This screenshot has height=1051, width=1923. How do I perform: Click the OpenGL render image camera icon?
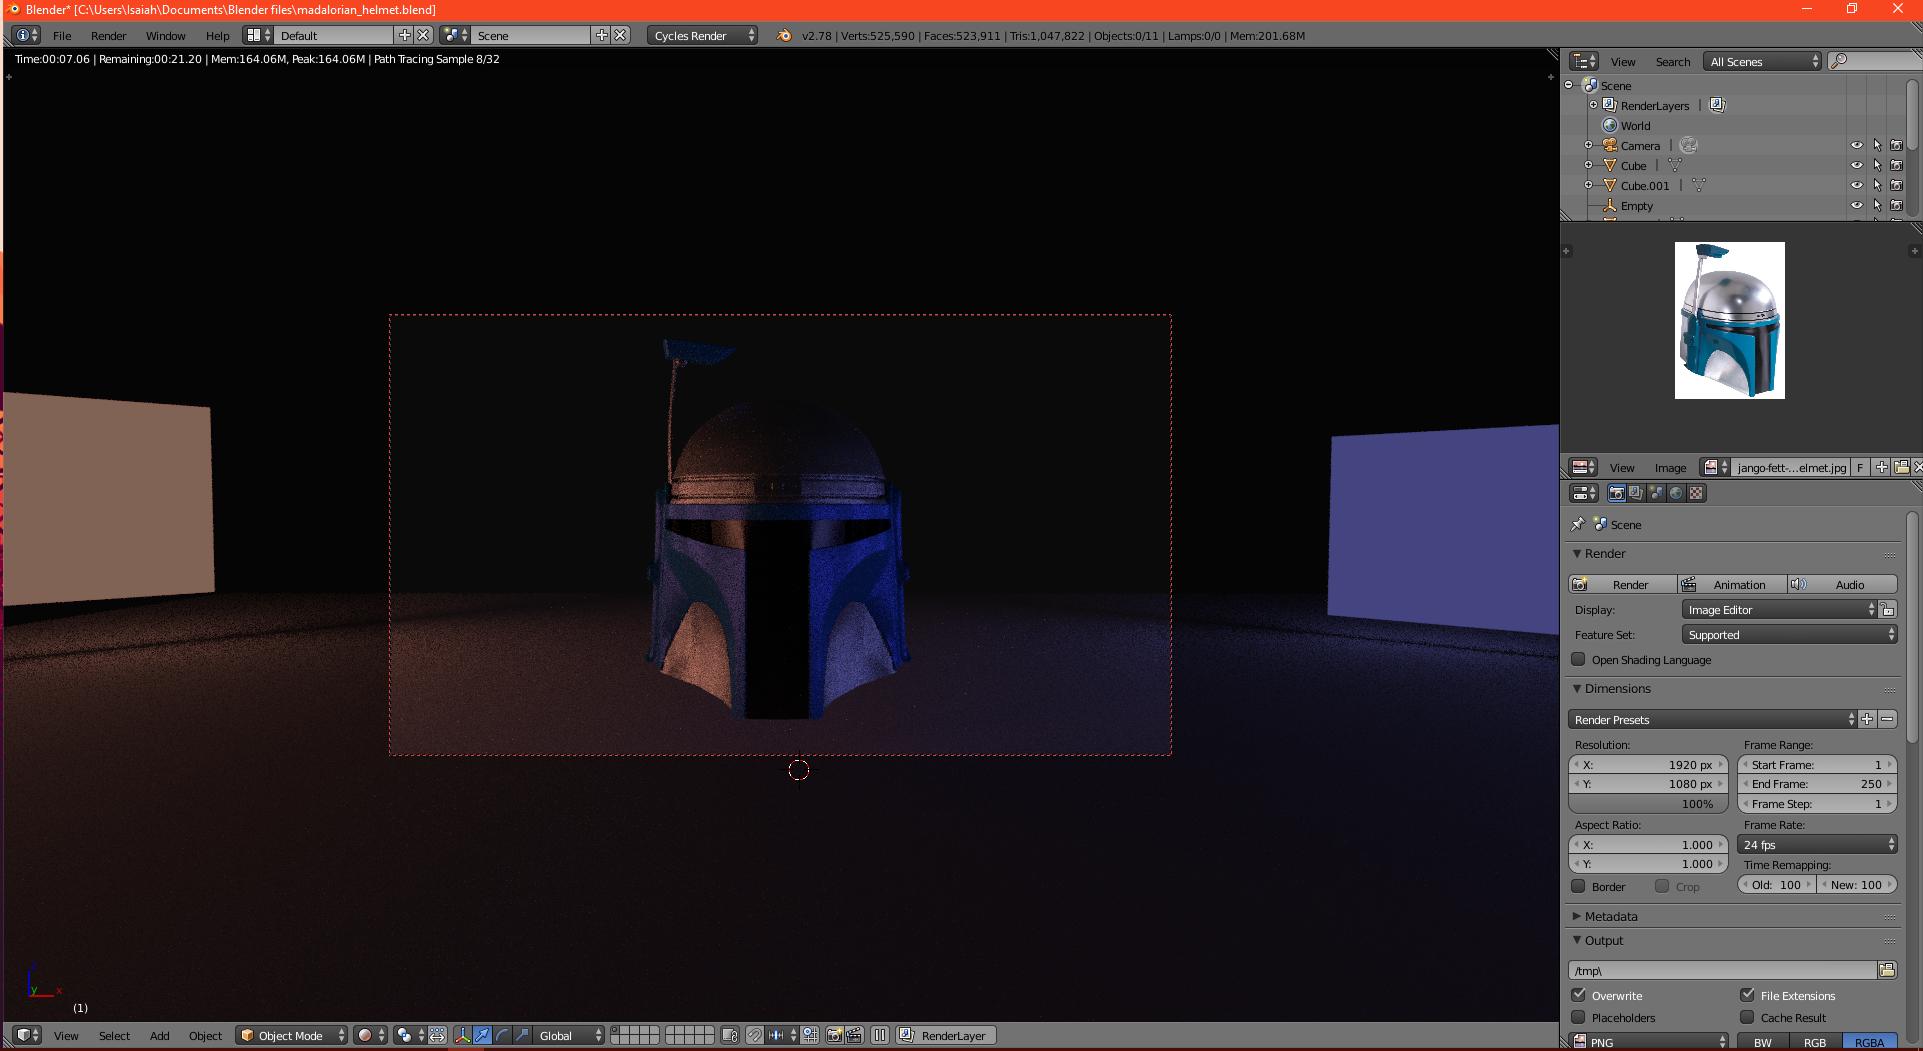point(834,1035)
